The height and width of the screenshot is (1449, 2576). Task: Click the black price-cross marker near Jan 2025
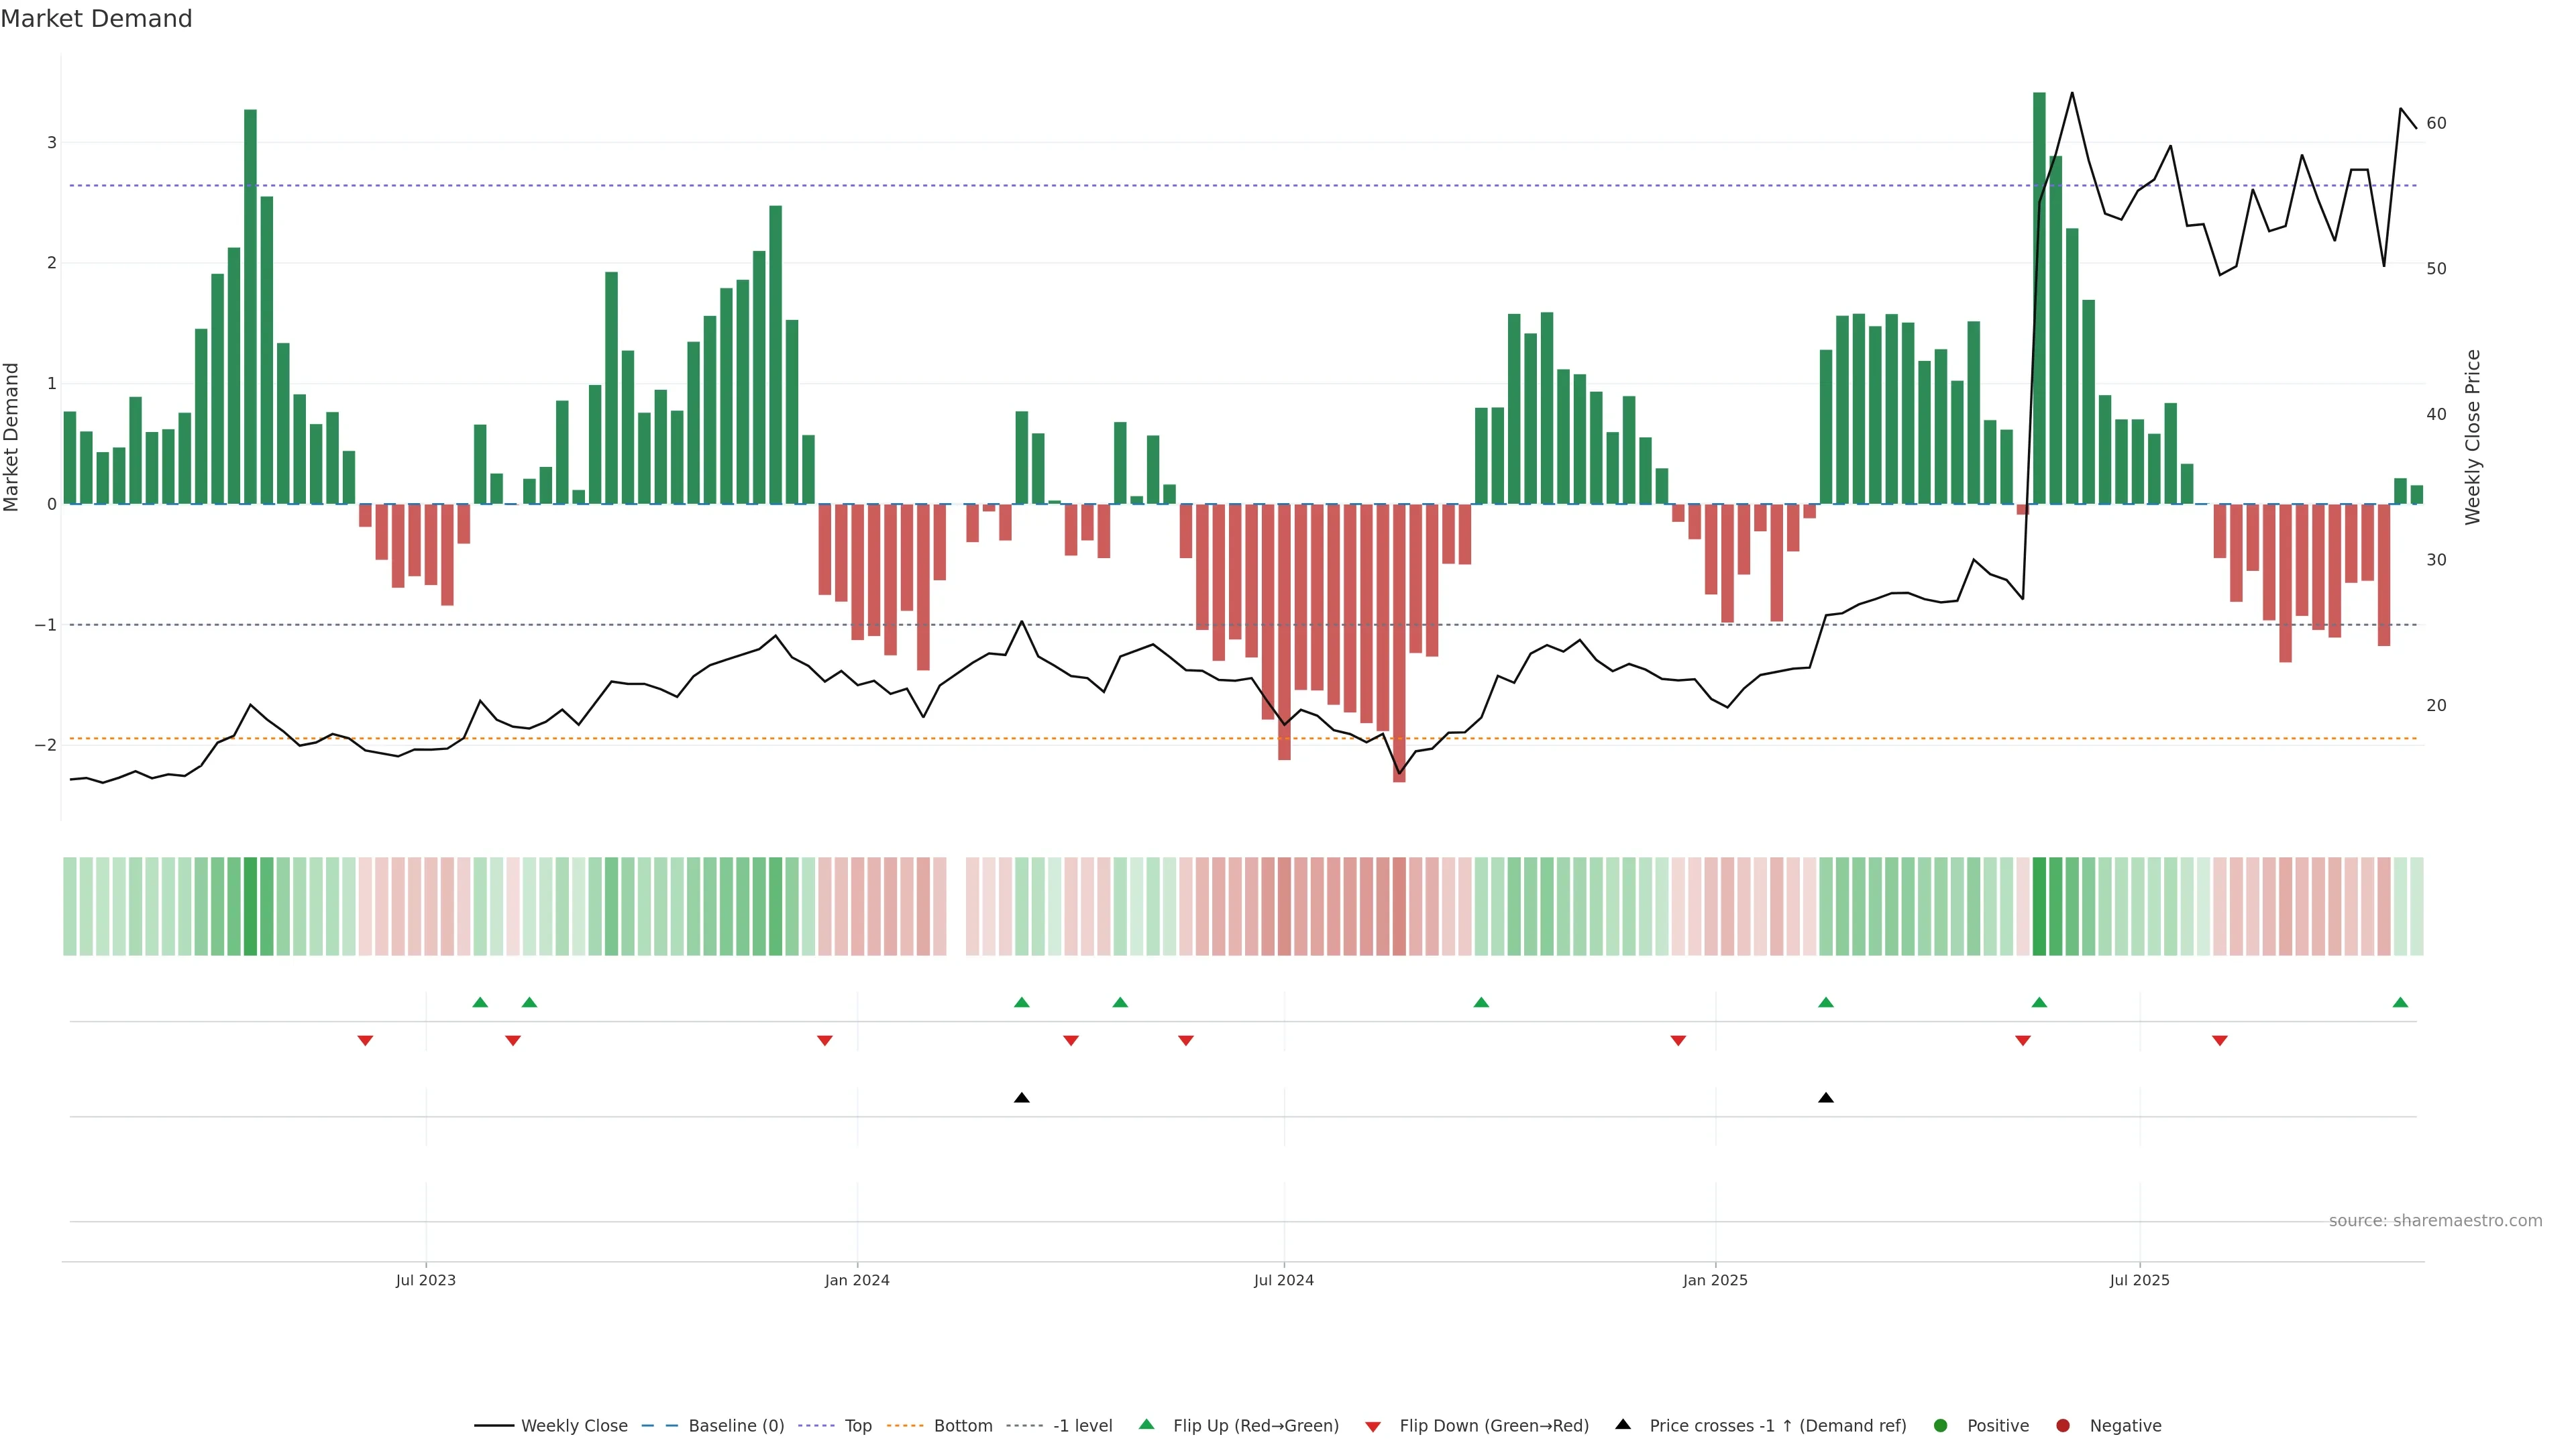1826,1098
